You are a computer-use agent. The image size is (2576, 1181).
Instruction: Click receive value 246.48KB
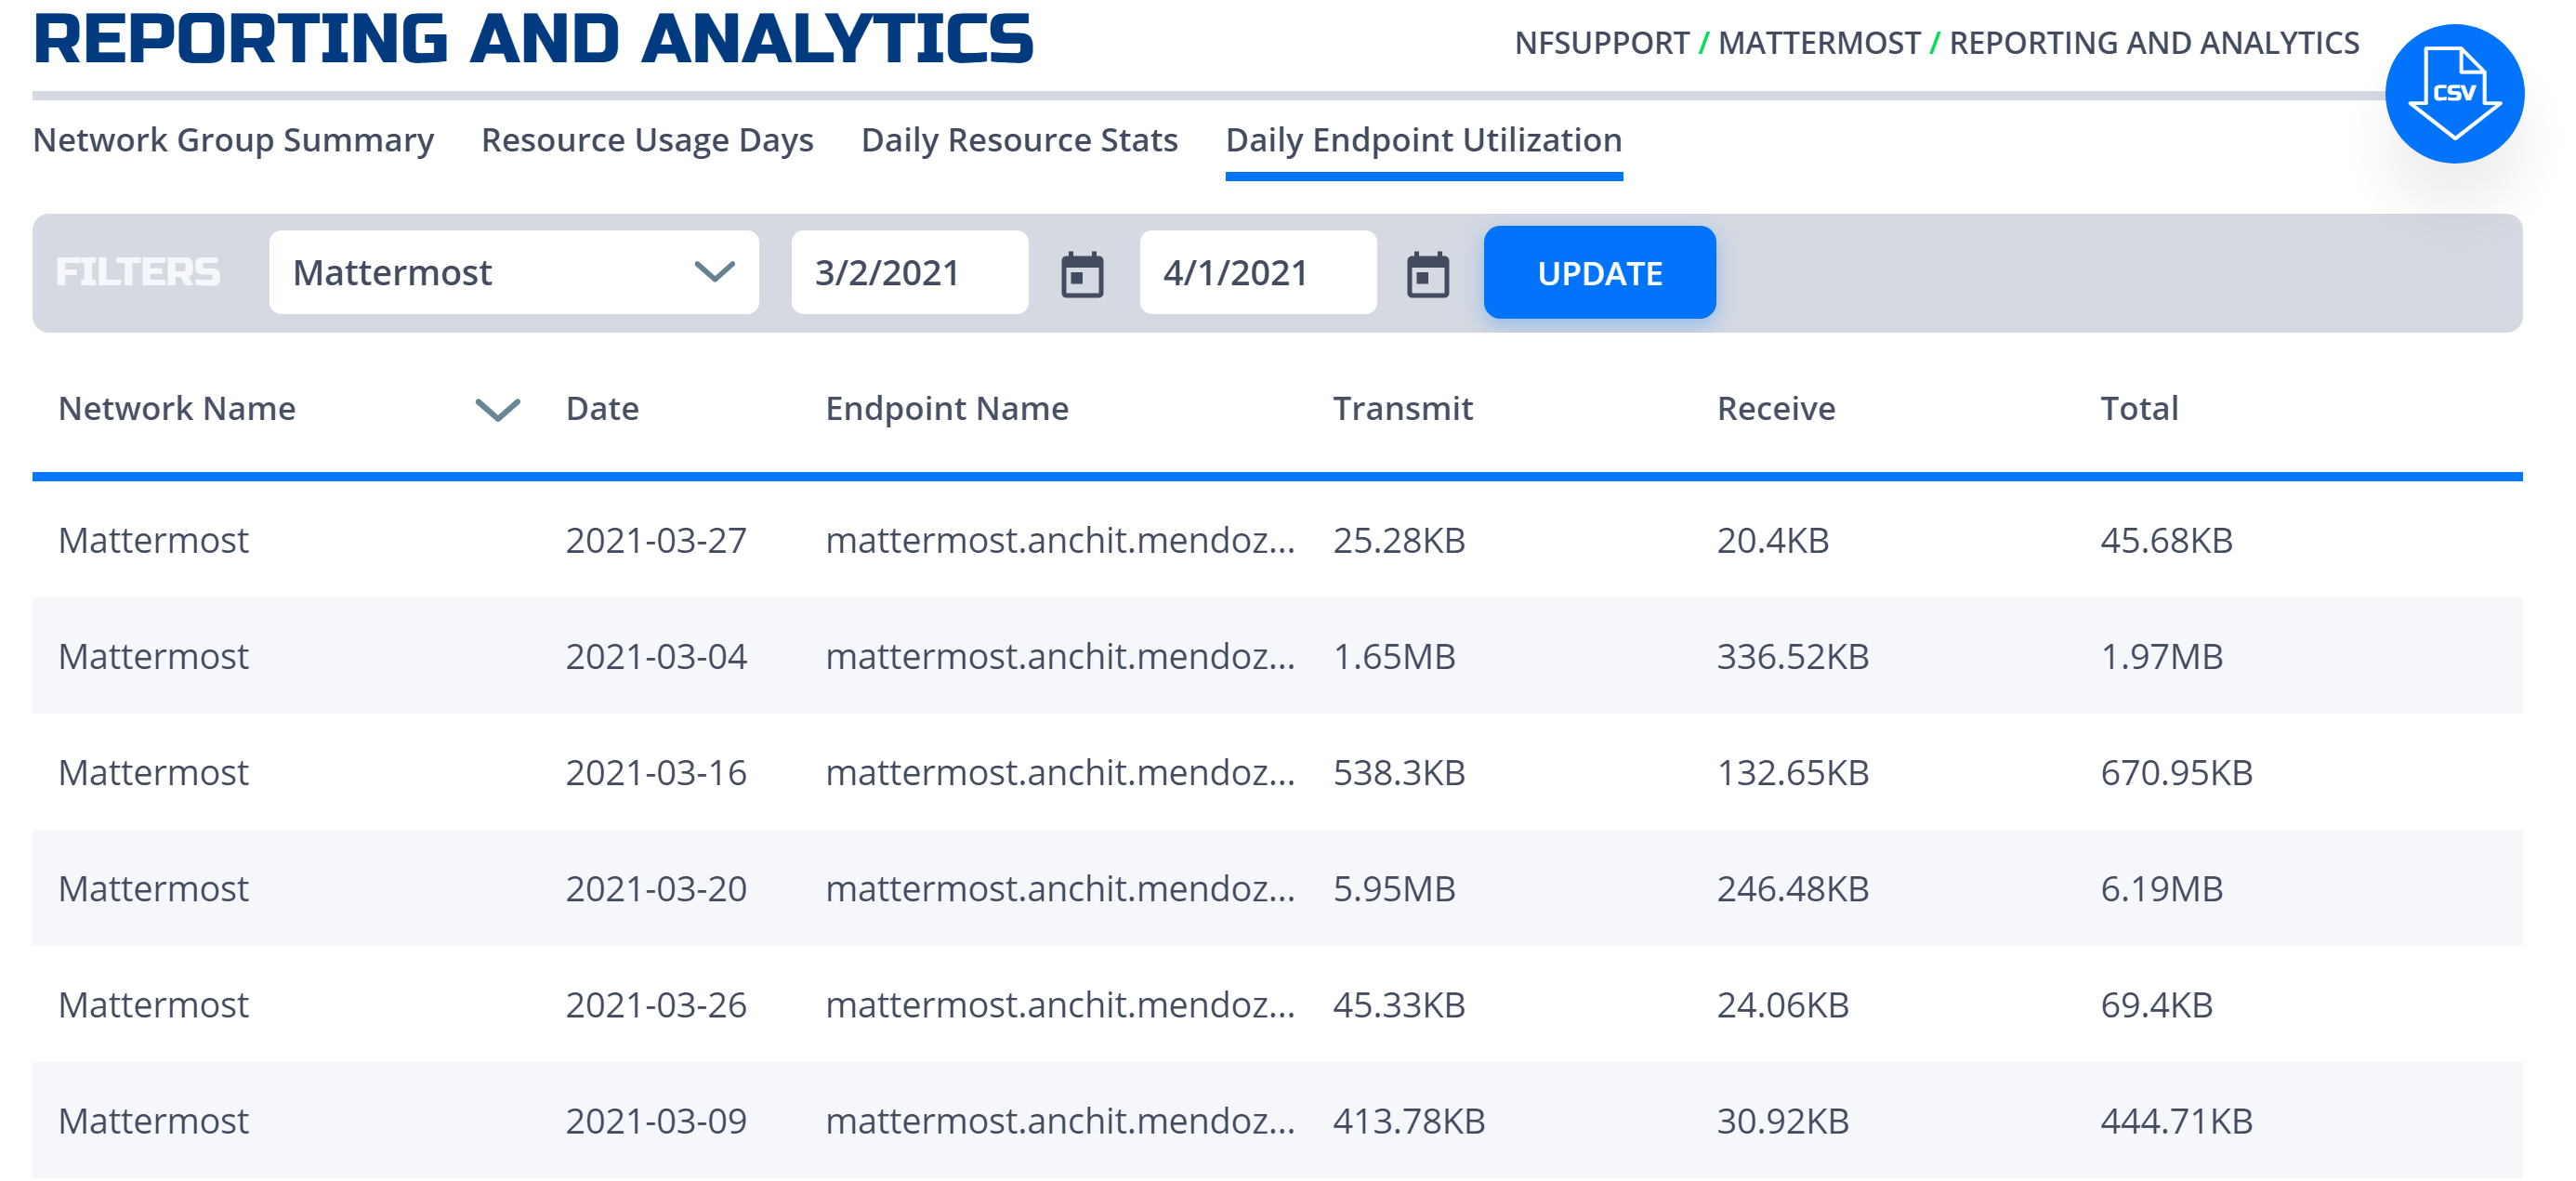[1792, 888]
